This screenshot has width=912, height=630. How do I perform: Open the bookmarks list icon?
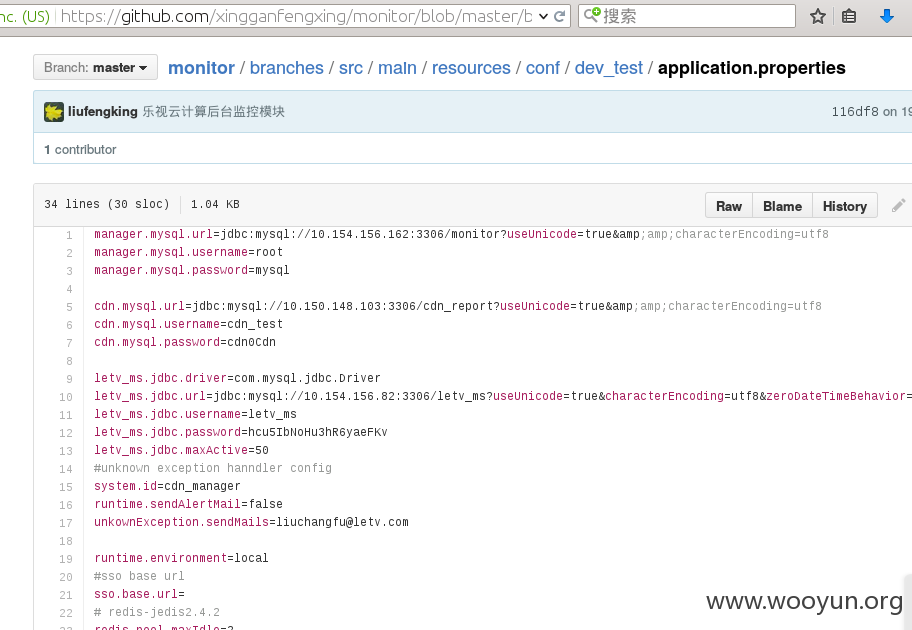click(x=849, y=16)
